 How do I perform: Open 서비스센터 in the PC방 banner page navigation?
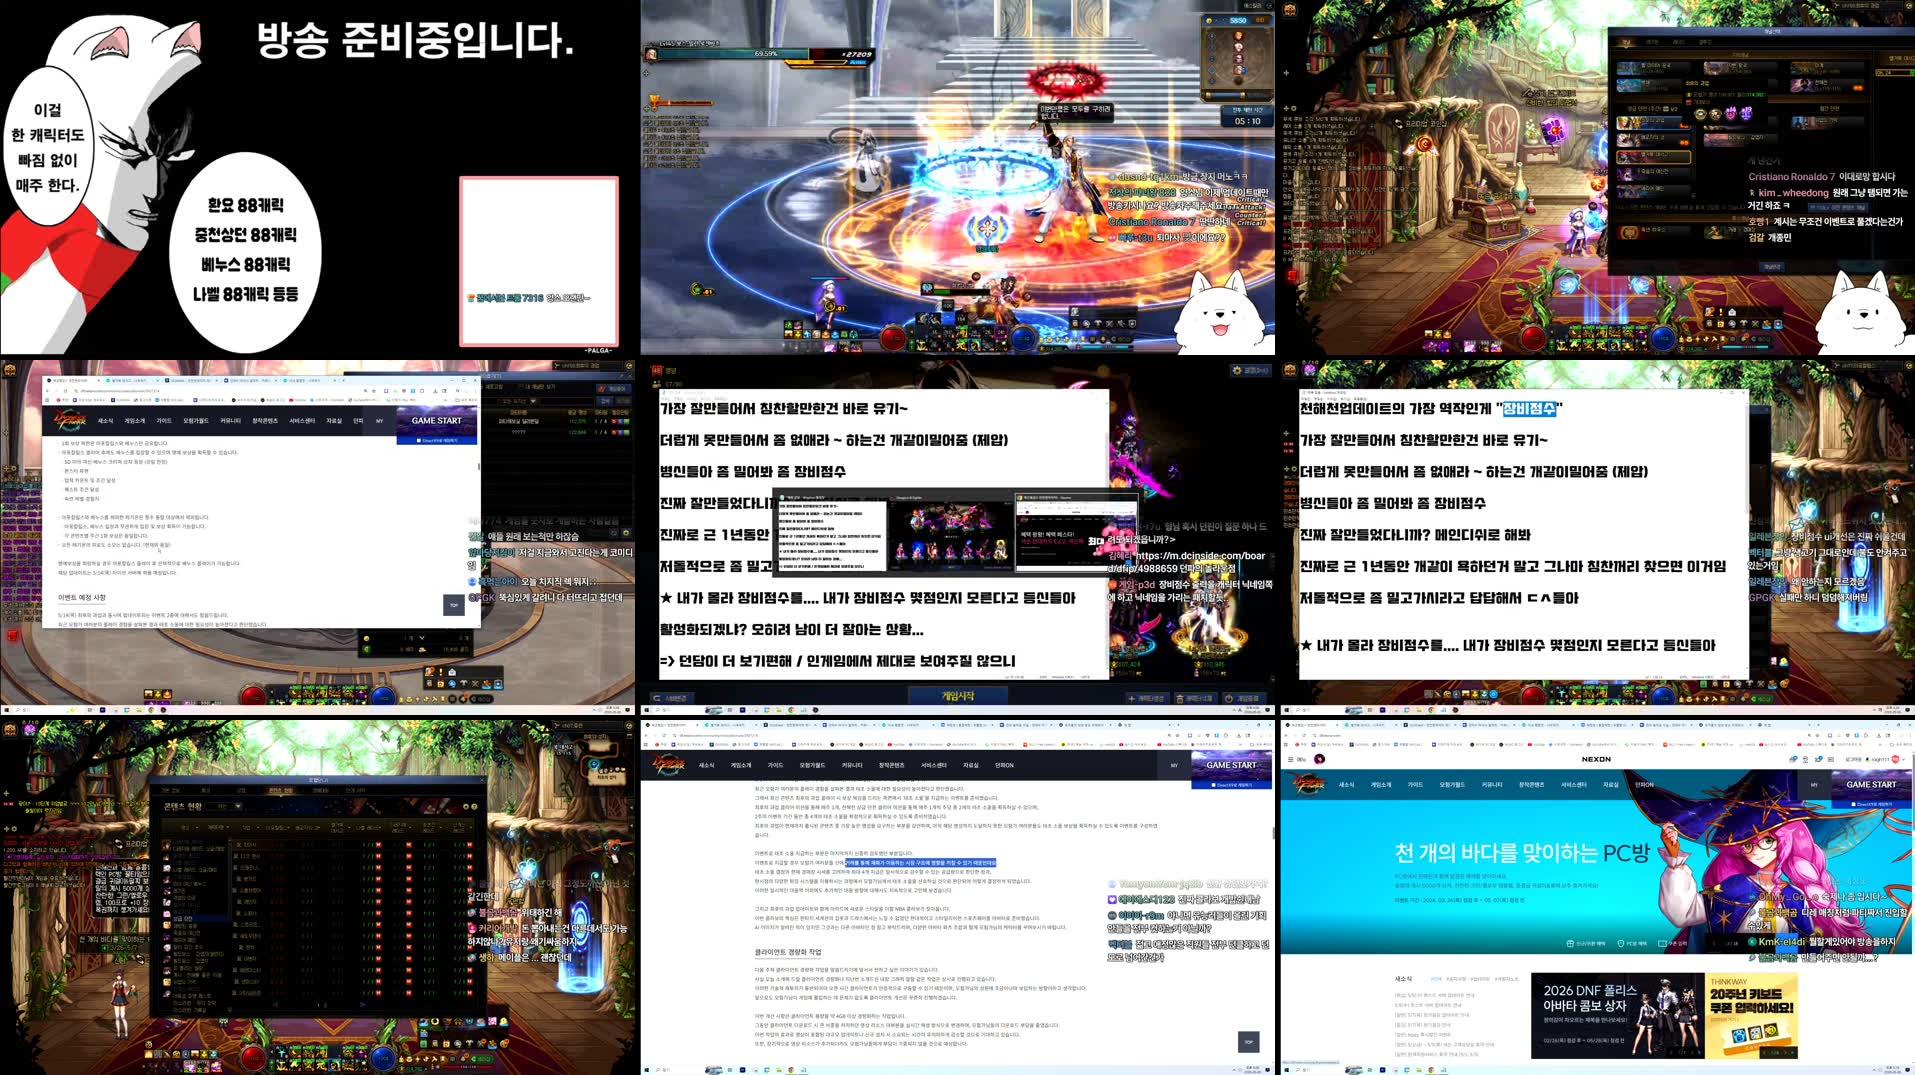click(1574, 785)
